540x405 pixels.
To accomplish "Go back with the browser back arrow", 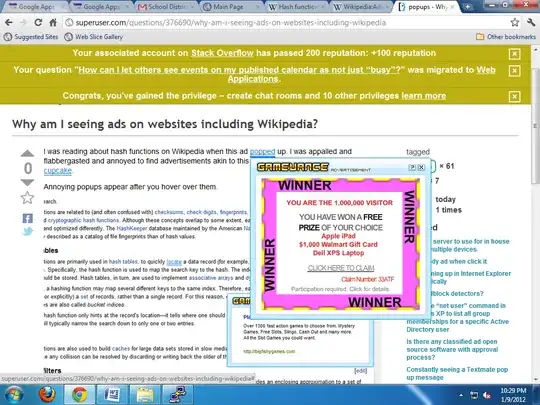I will [9, 23].
